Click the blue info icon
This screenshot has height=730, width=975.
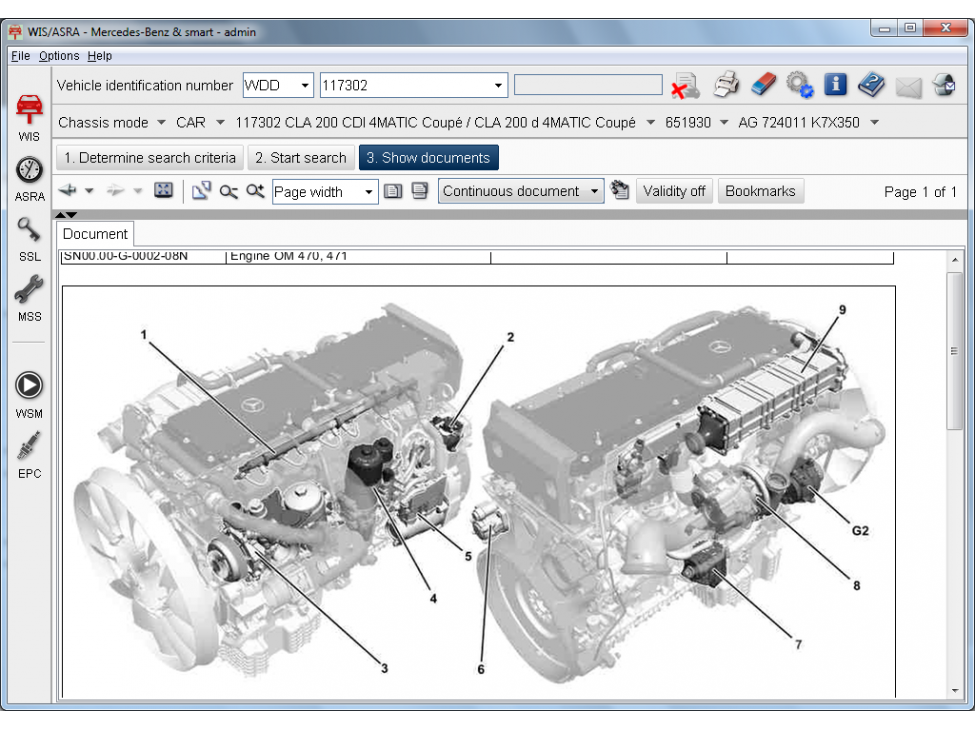pyautogui.click(x=835, y=86)
